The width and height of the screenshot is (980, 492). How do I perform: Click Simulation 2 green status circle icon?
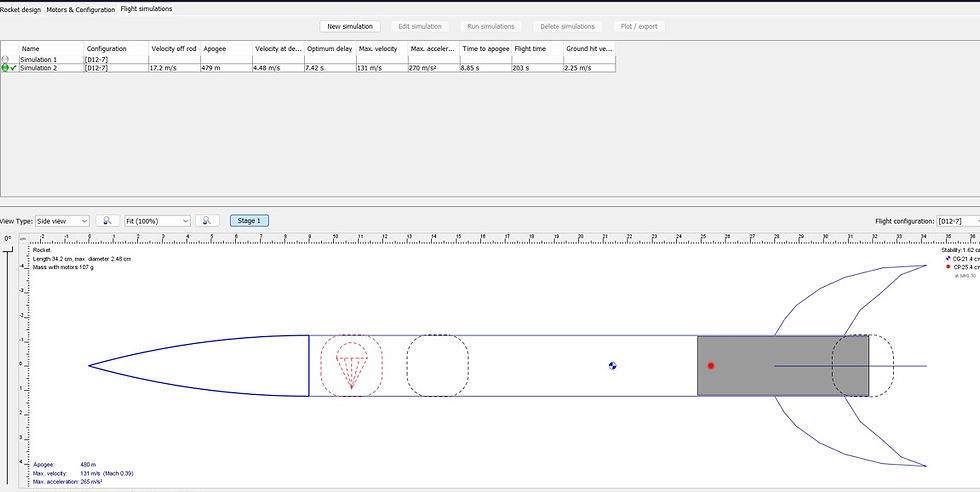(5, 68)
